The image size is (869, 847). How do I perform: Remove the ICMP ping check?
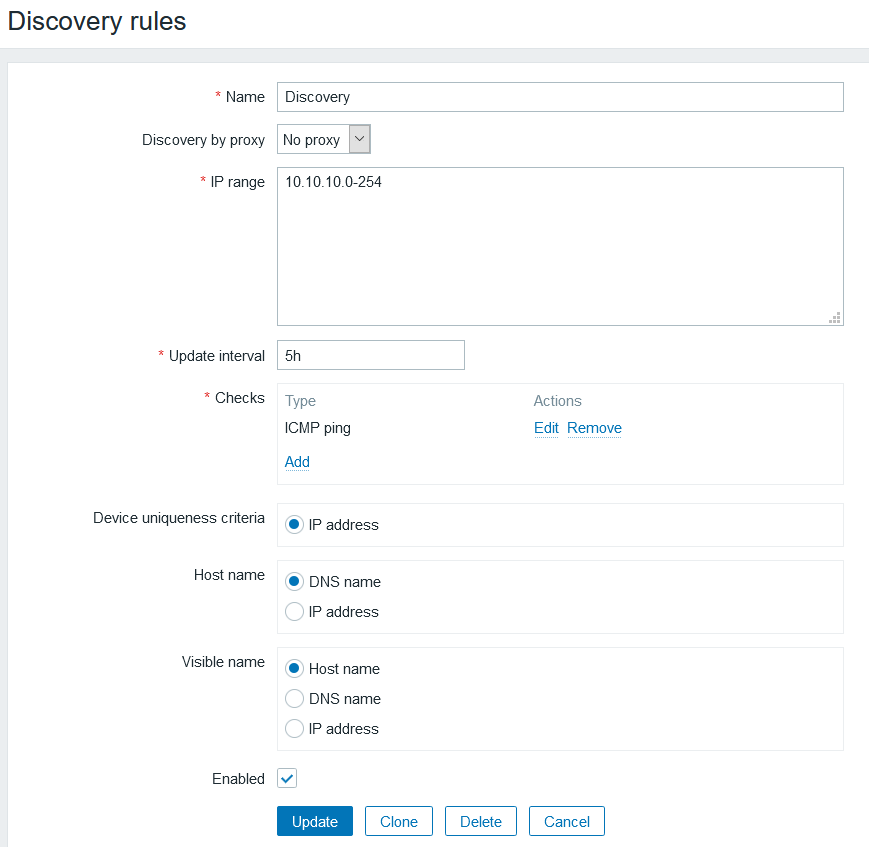594,428
